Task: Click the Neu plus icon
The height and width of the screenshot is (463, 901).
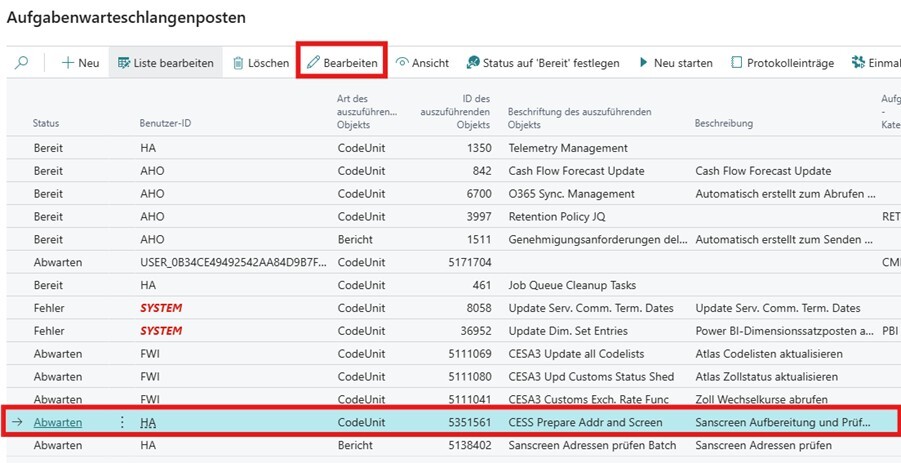Action: pyautogui.click(x=68, y=63)
